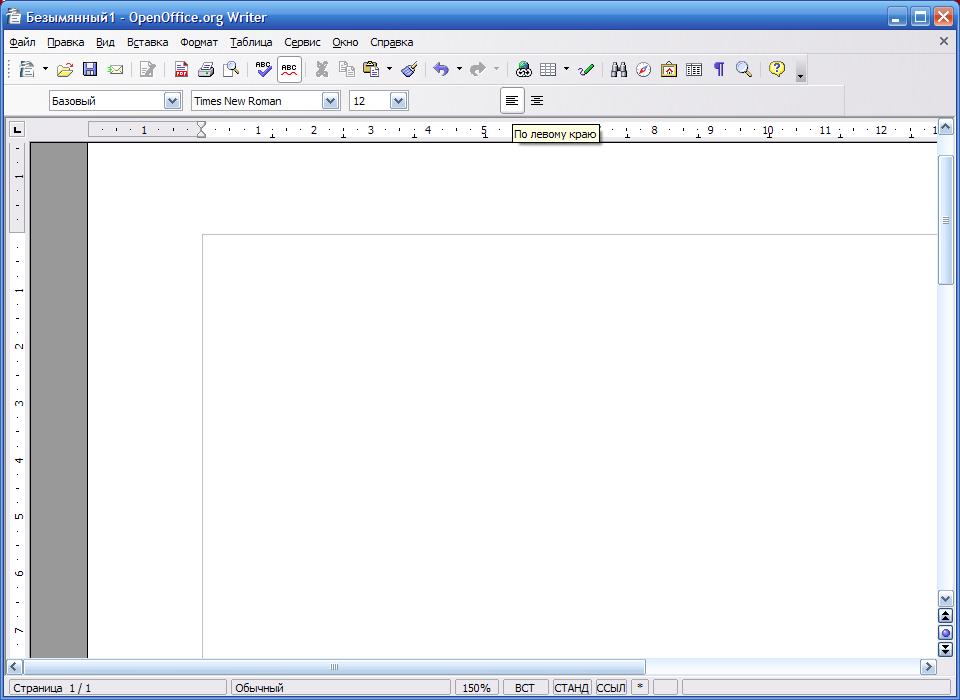Open the Файл menu
The height and width of the screenshot is (700, 960).
(23, 42)
